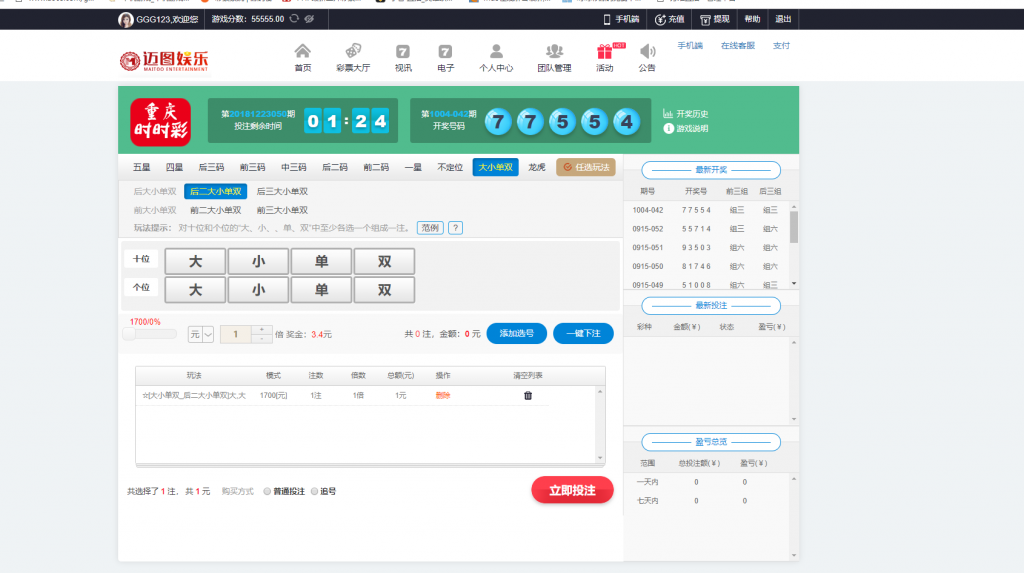Click the refresh icon beside game score

click(294, 19)
